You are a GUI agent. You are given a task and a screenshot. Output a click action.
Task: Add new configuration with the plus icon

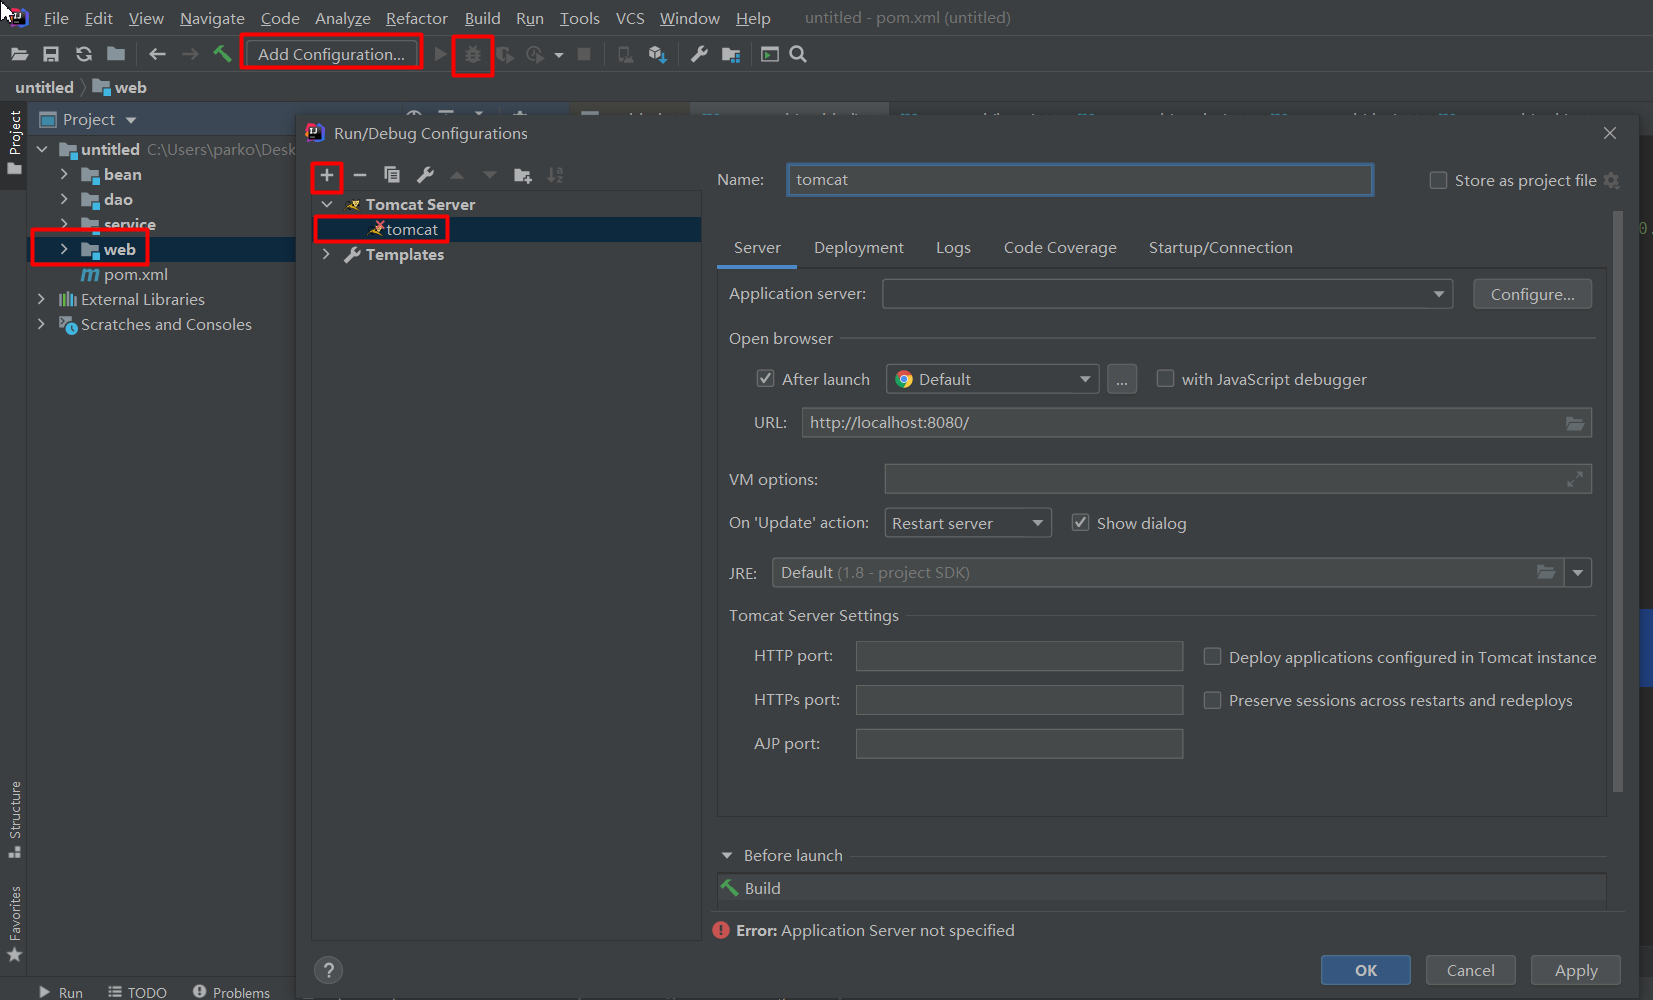[x=327, y=175]
